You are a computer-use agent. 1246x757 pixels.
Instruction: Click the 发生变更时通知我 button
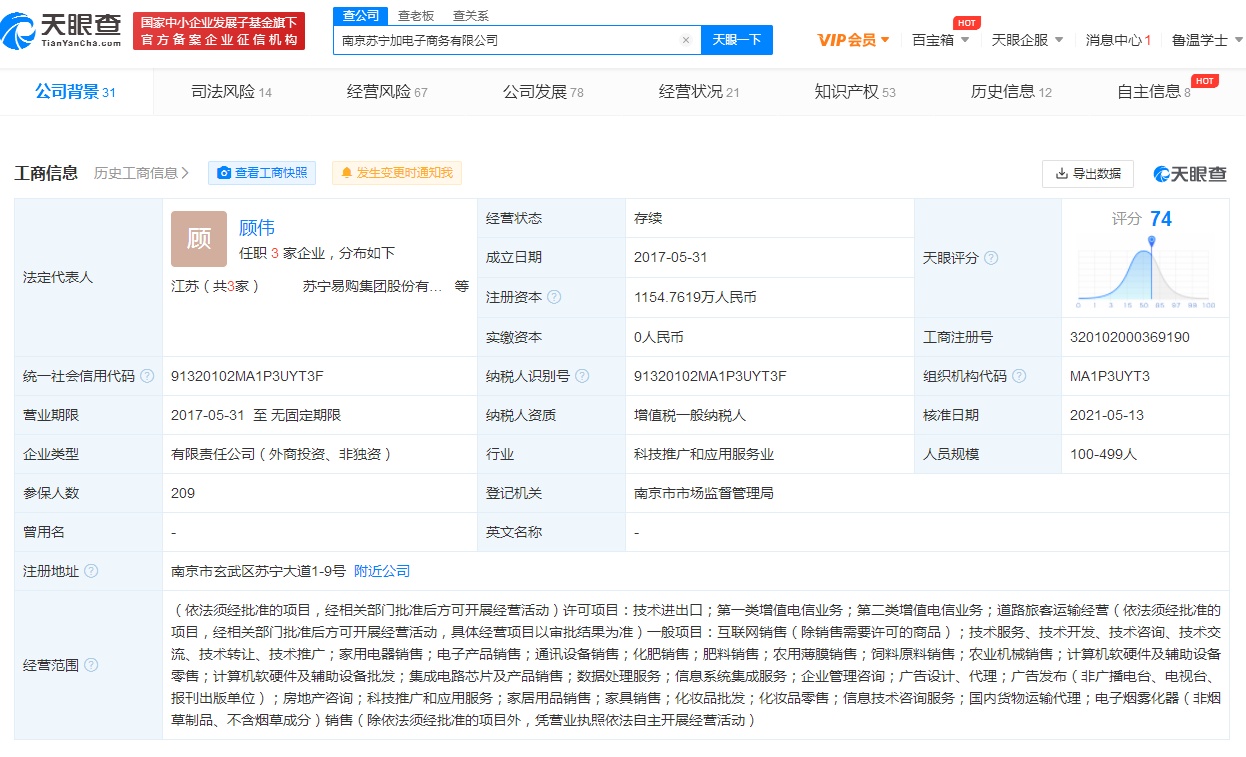coord(397,173)
